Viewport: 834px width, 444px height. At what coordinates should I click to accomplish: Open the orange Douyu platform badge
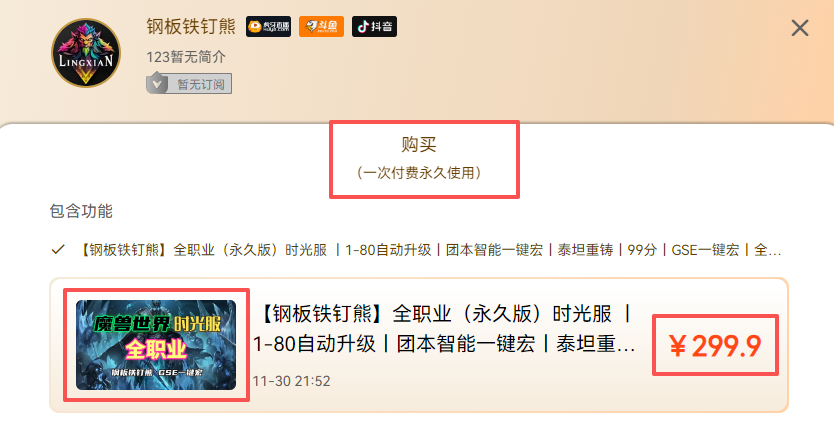(321, 27)
